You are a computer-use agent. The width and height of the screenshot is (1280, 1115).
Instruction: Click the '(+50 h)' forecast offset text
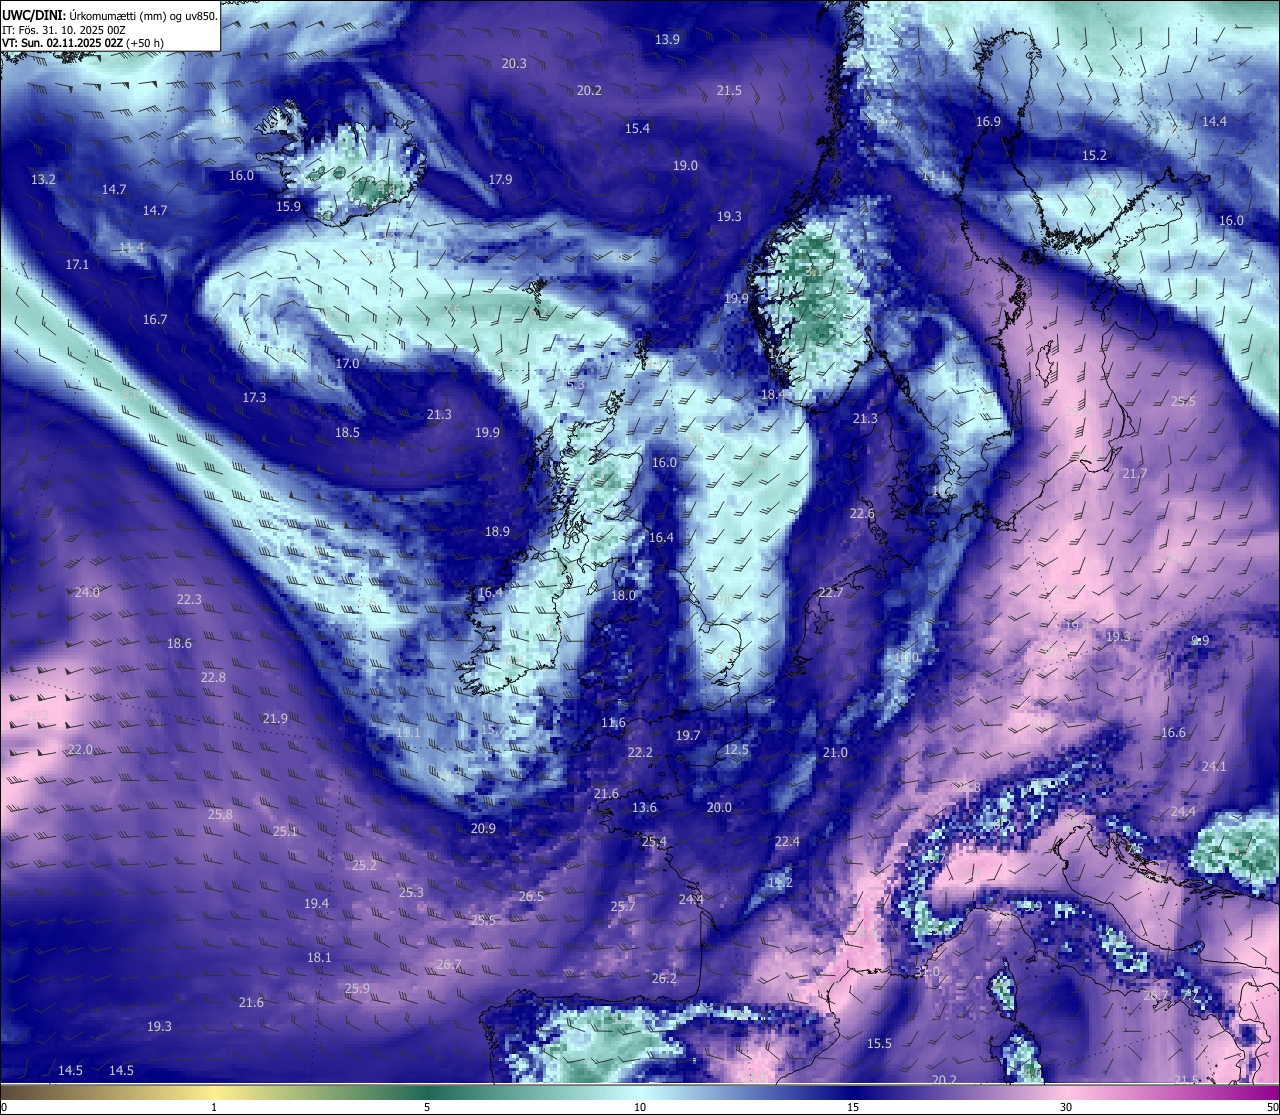pyautogui.click(x=146, y=43)
